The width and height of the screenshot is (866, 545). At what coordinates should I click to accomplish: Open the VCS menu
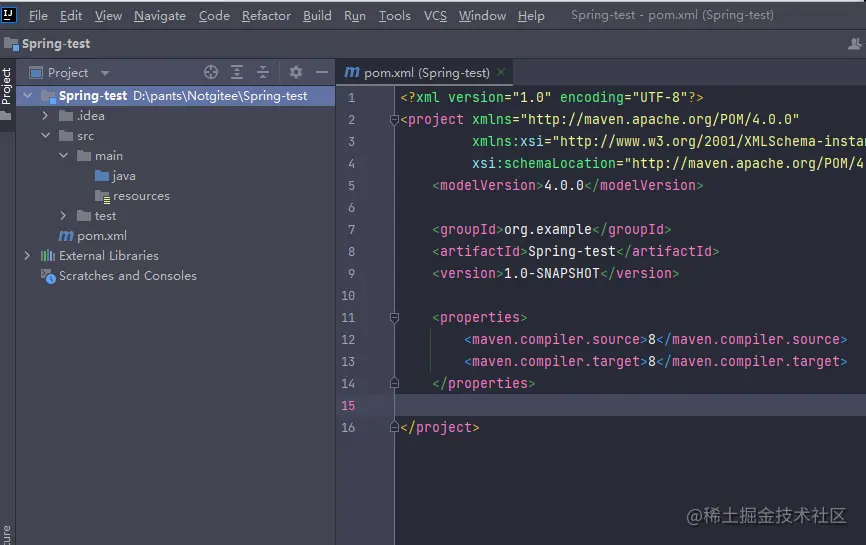tap(435, 16)
